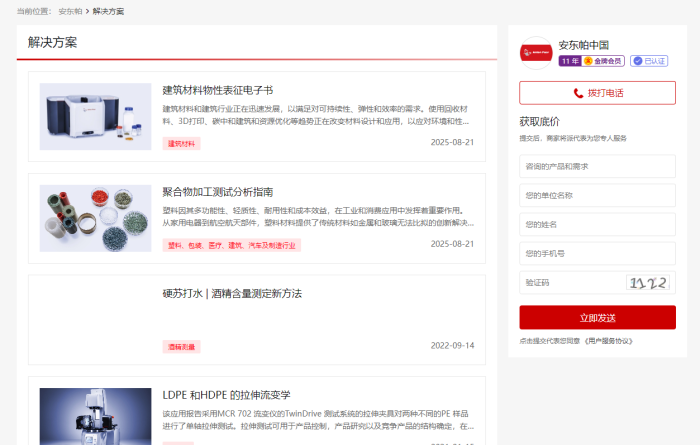
Task: Select the 您的姓名 name field
Action: (597, 224)
